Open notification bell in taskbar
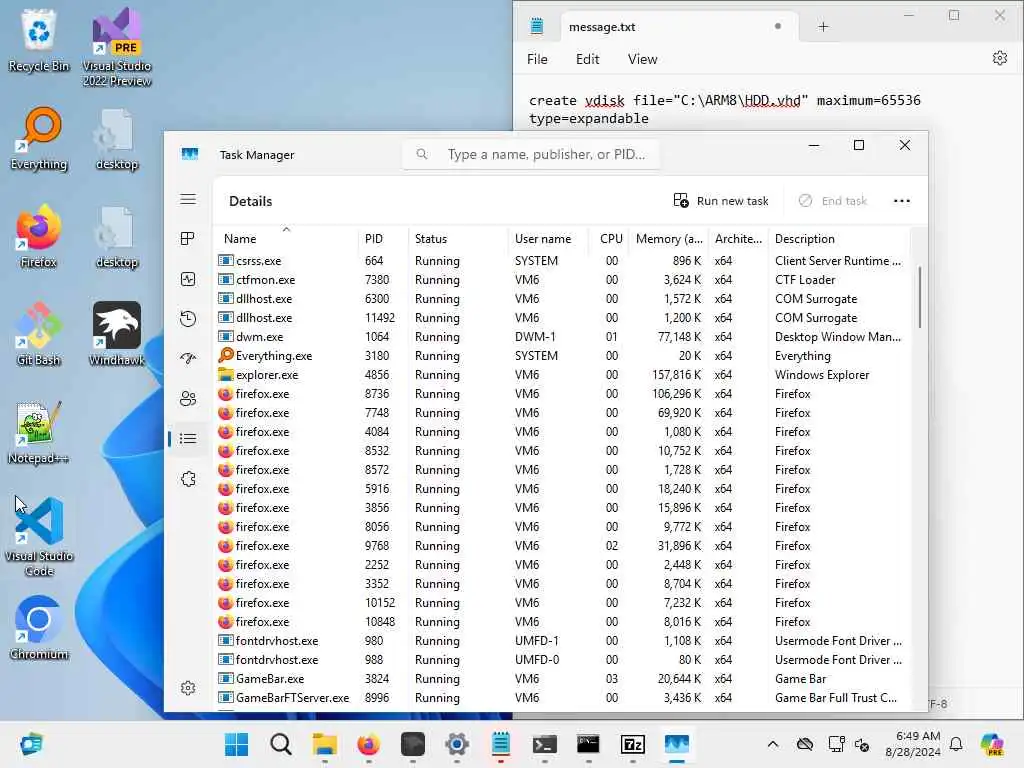The image size is (1024, 768). click(x=956, y=744)
